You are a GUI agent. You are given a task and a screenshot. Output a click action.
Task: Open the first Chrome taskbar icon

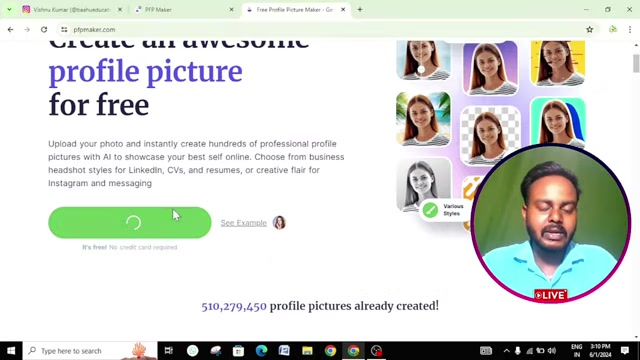point(330,351)
